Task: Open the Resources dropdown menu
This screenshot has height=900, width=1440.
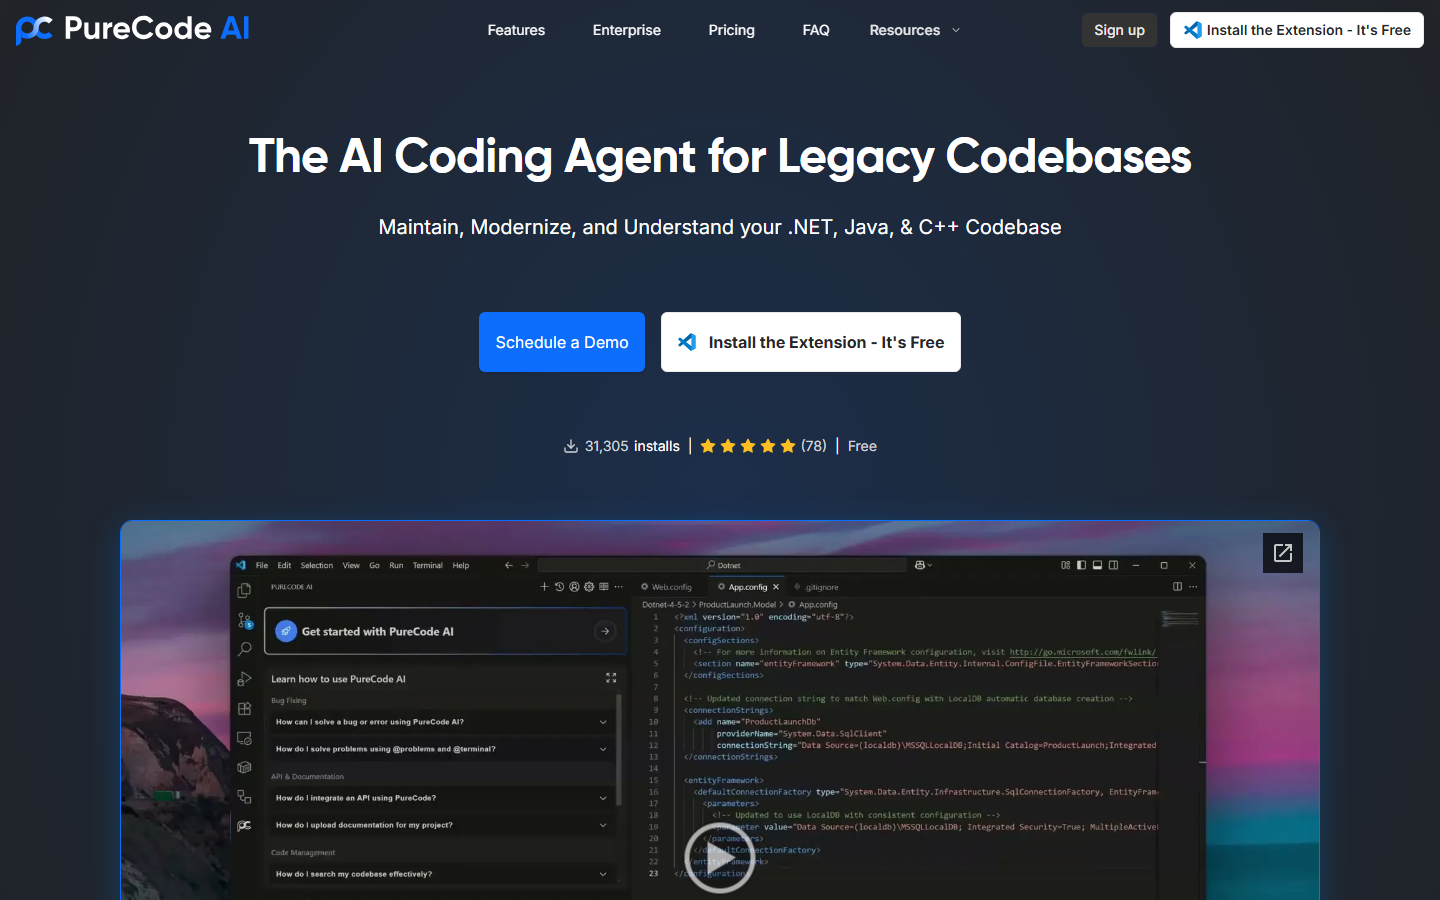Action: point(914,30)
